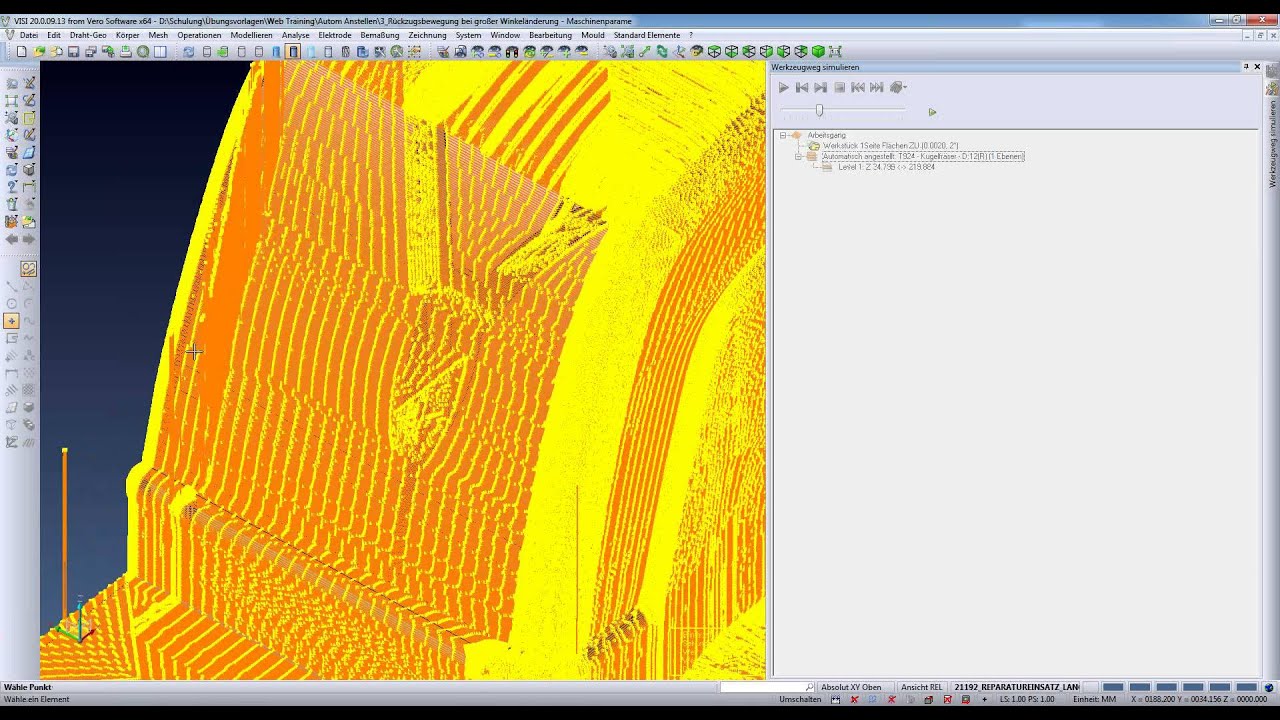Pin the Werkzeugweg simulieren panel
The image size is (1280, 720).
click(1246, 67)
